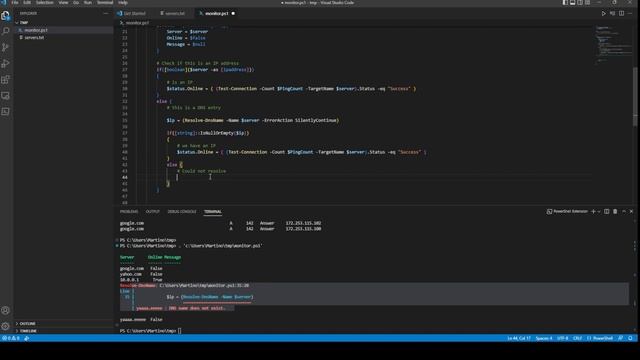640x360 pixels.
Task: Split the editor right
Action: click(621, 13)
